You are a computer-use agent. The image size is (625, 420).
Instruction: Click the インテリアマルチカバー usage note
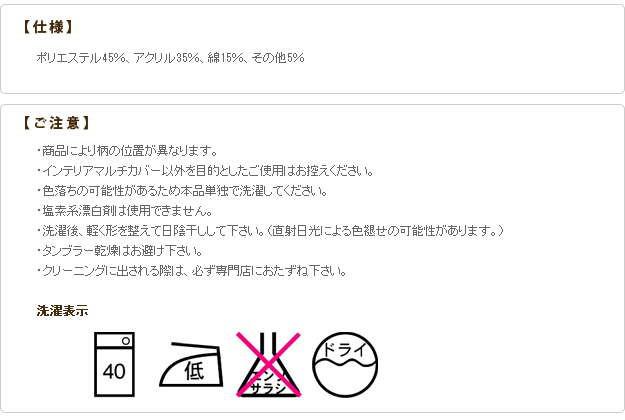tap(205, 171)
